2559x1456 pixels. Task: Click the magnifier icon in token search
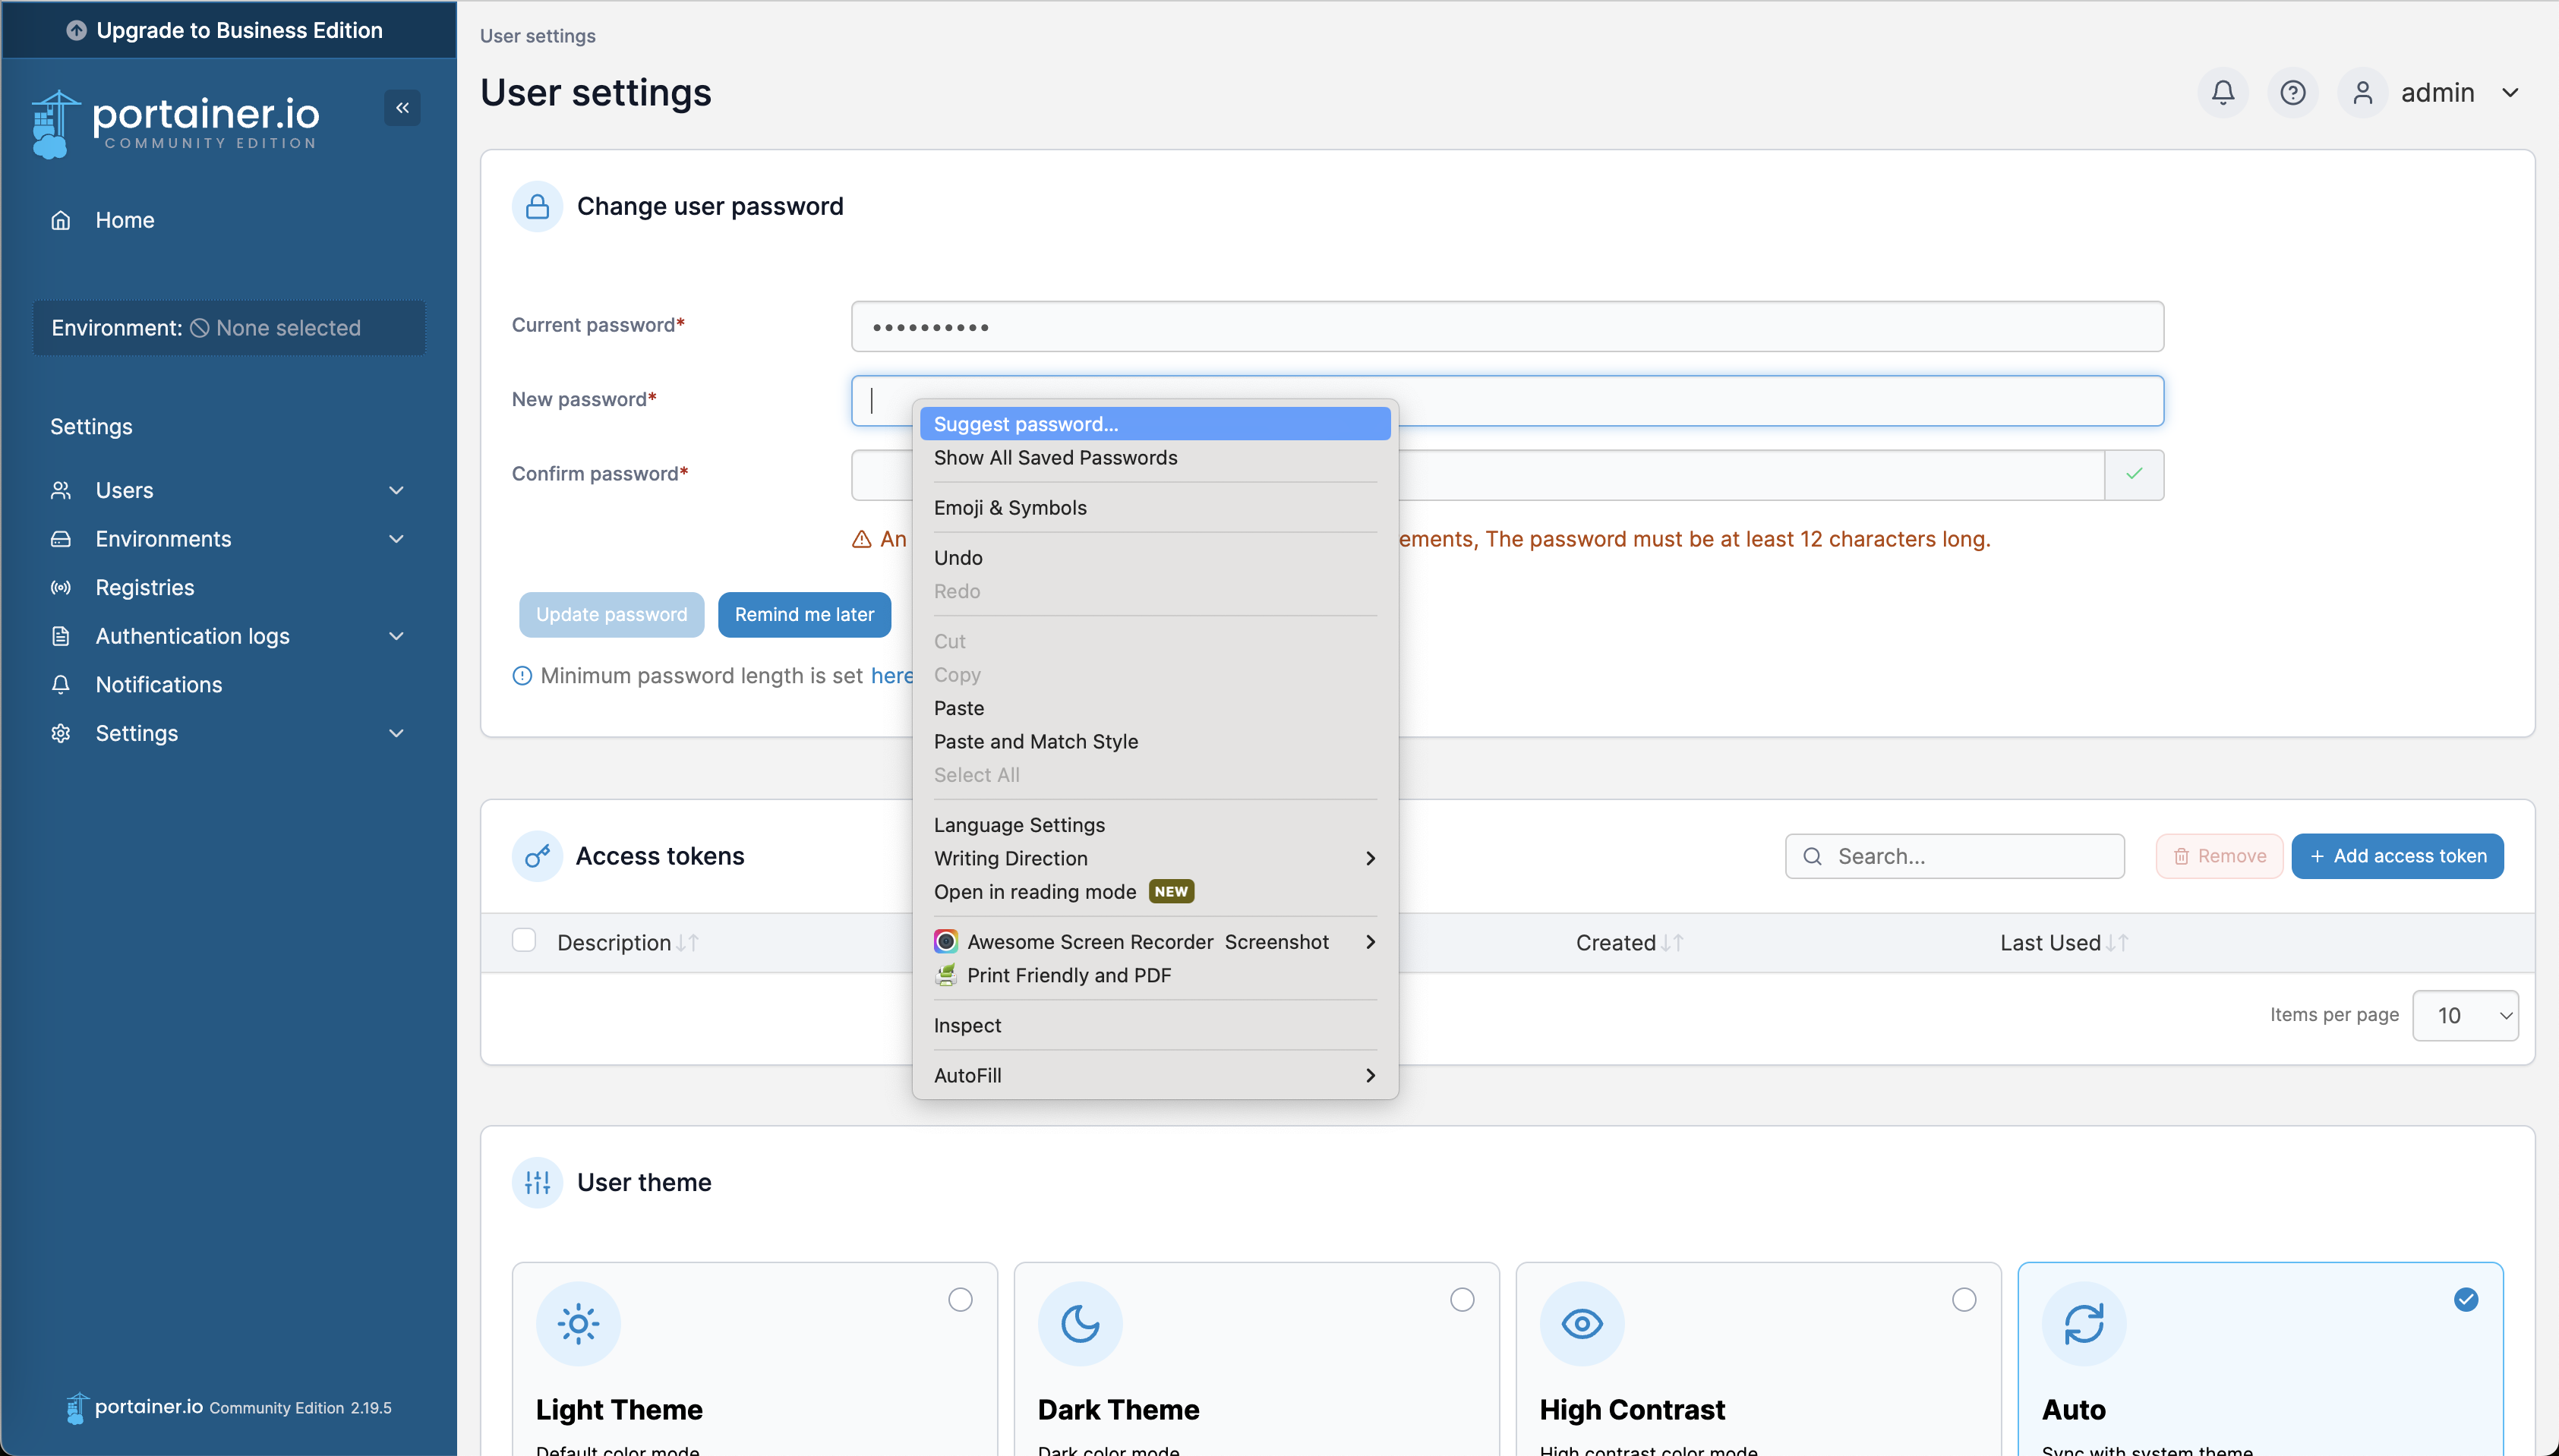coord(1812,856)
